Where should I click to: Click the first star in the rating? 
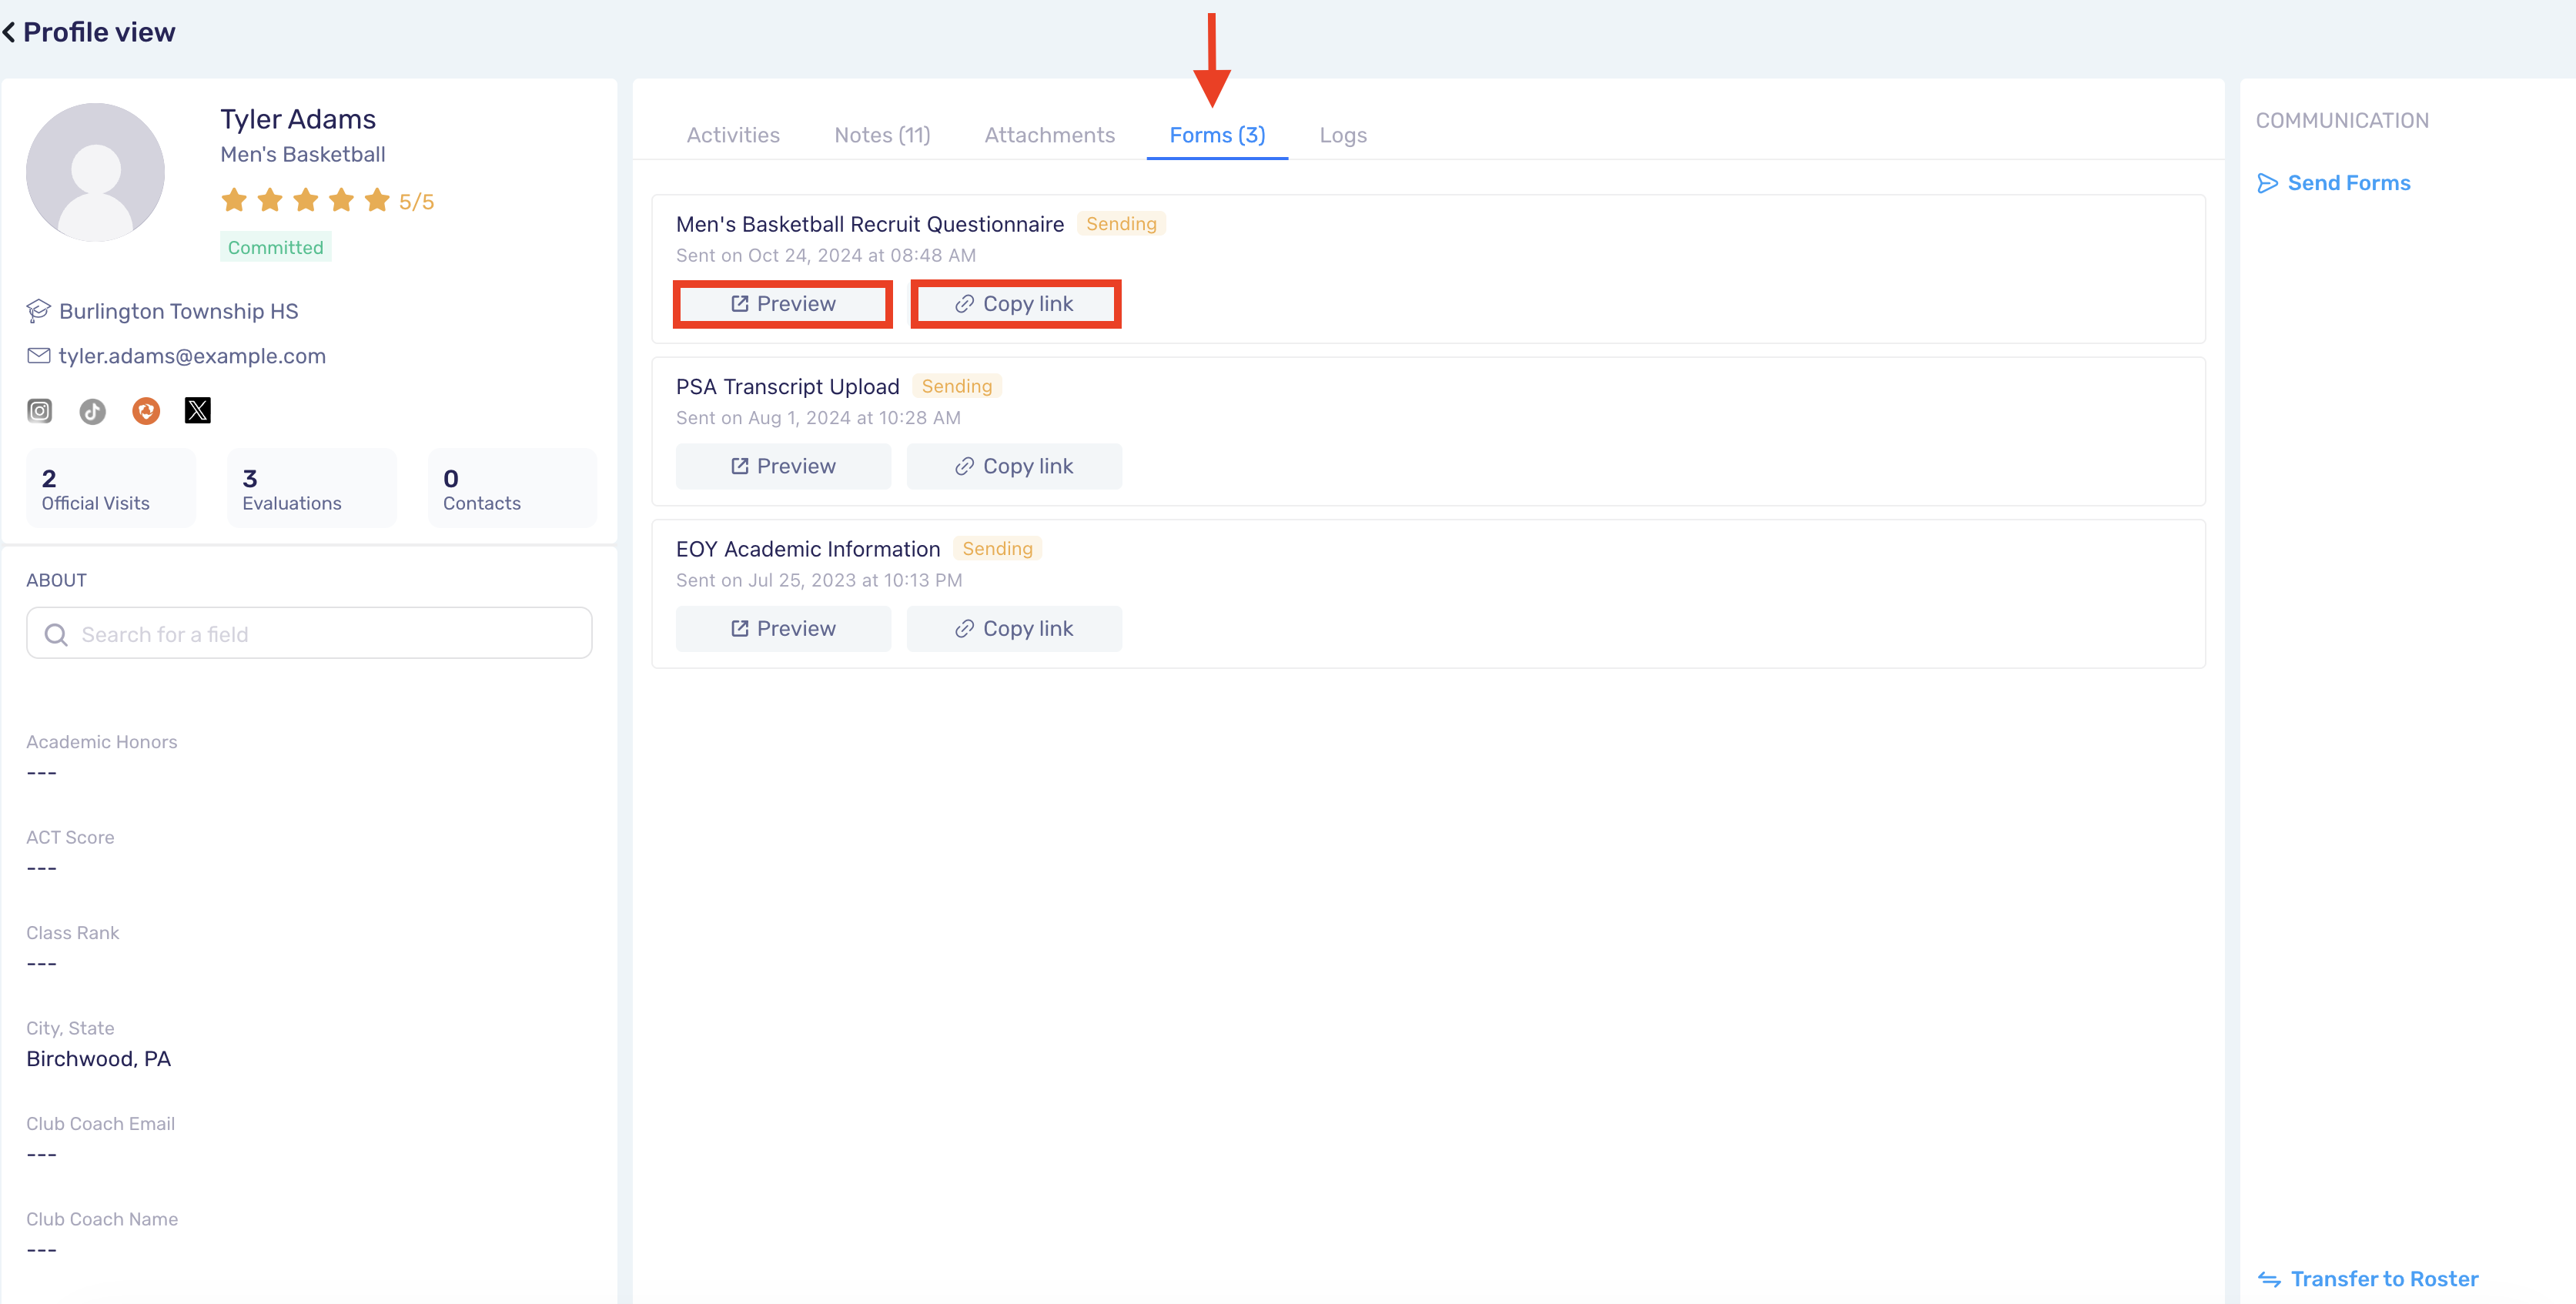(234, 201)
